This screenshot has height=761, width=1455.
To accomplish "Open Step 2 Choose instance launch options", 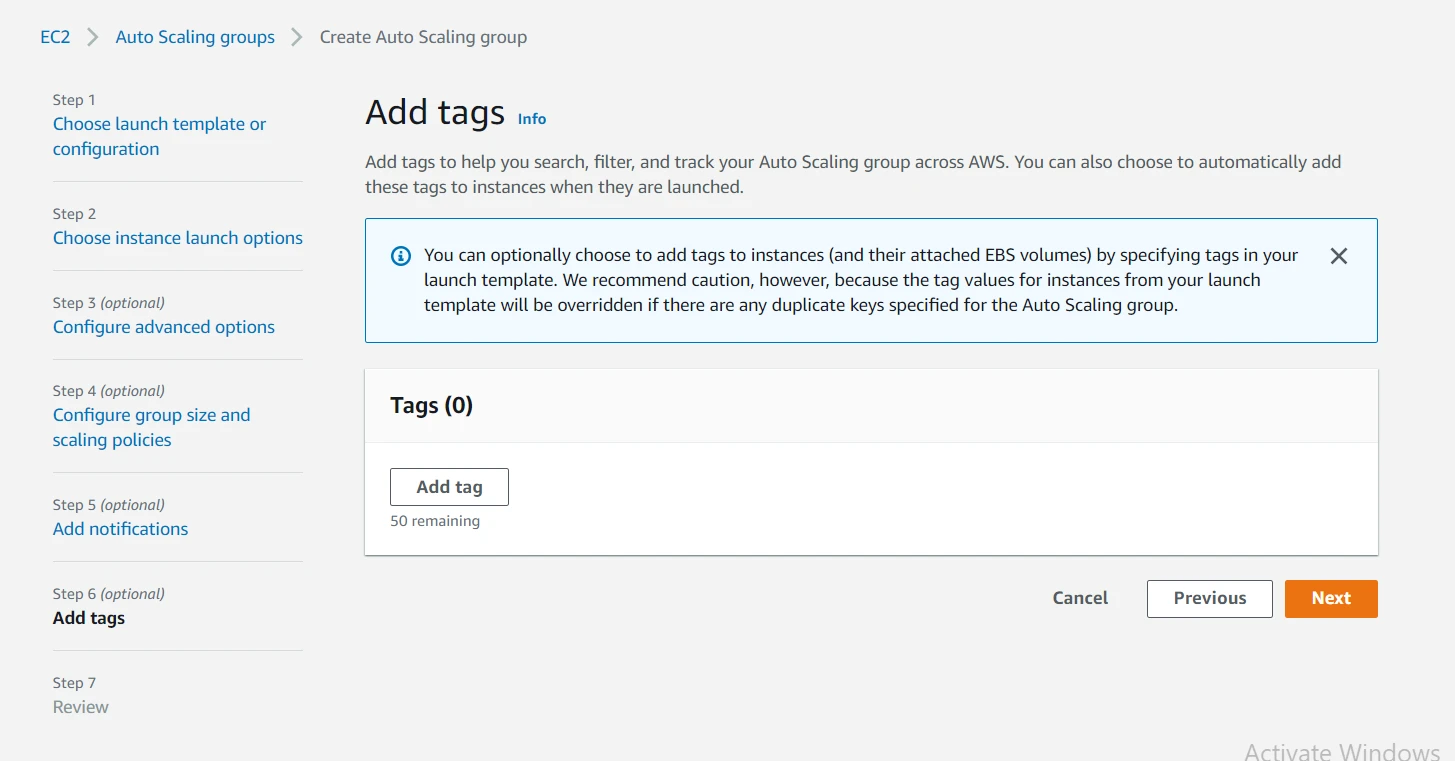I will [177, 238].
